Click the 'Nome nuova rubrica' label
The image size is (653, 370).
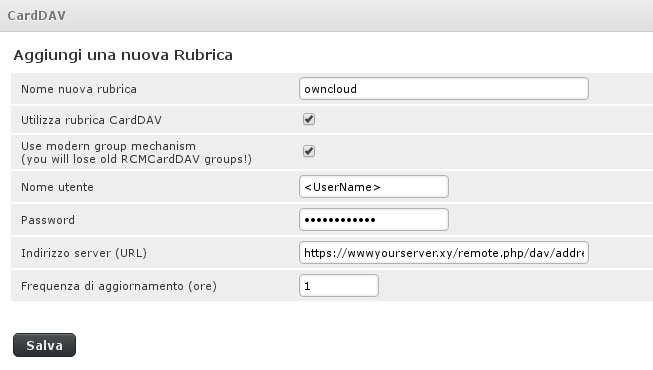pyautogui.click(x=79, y=89)
